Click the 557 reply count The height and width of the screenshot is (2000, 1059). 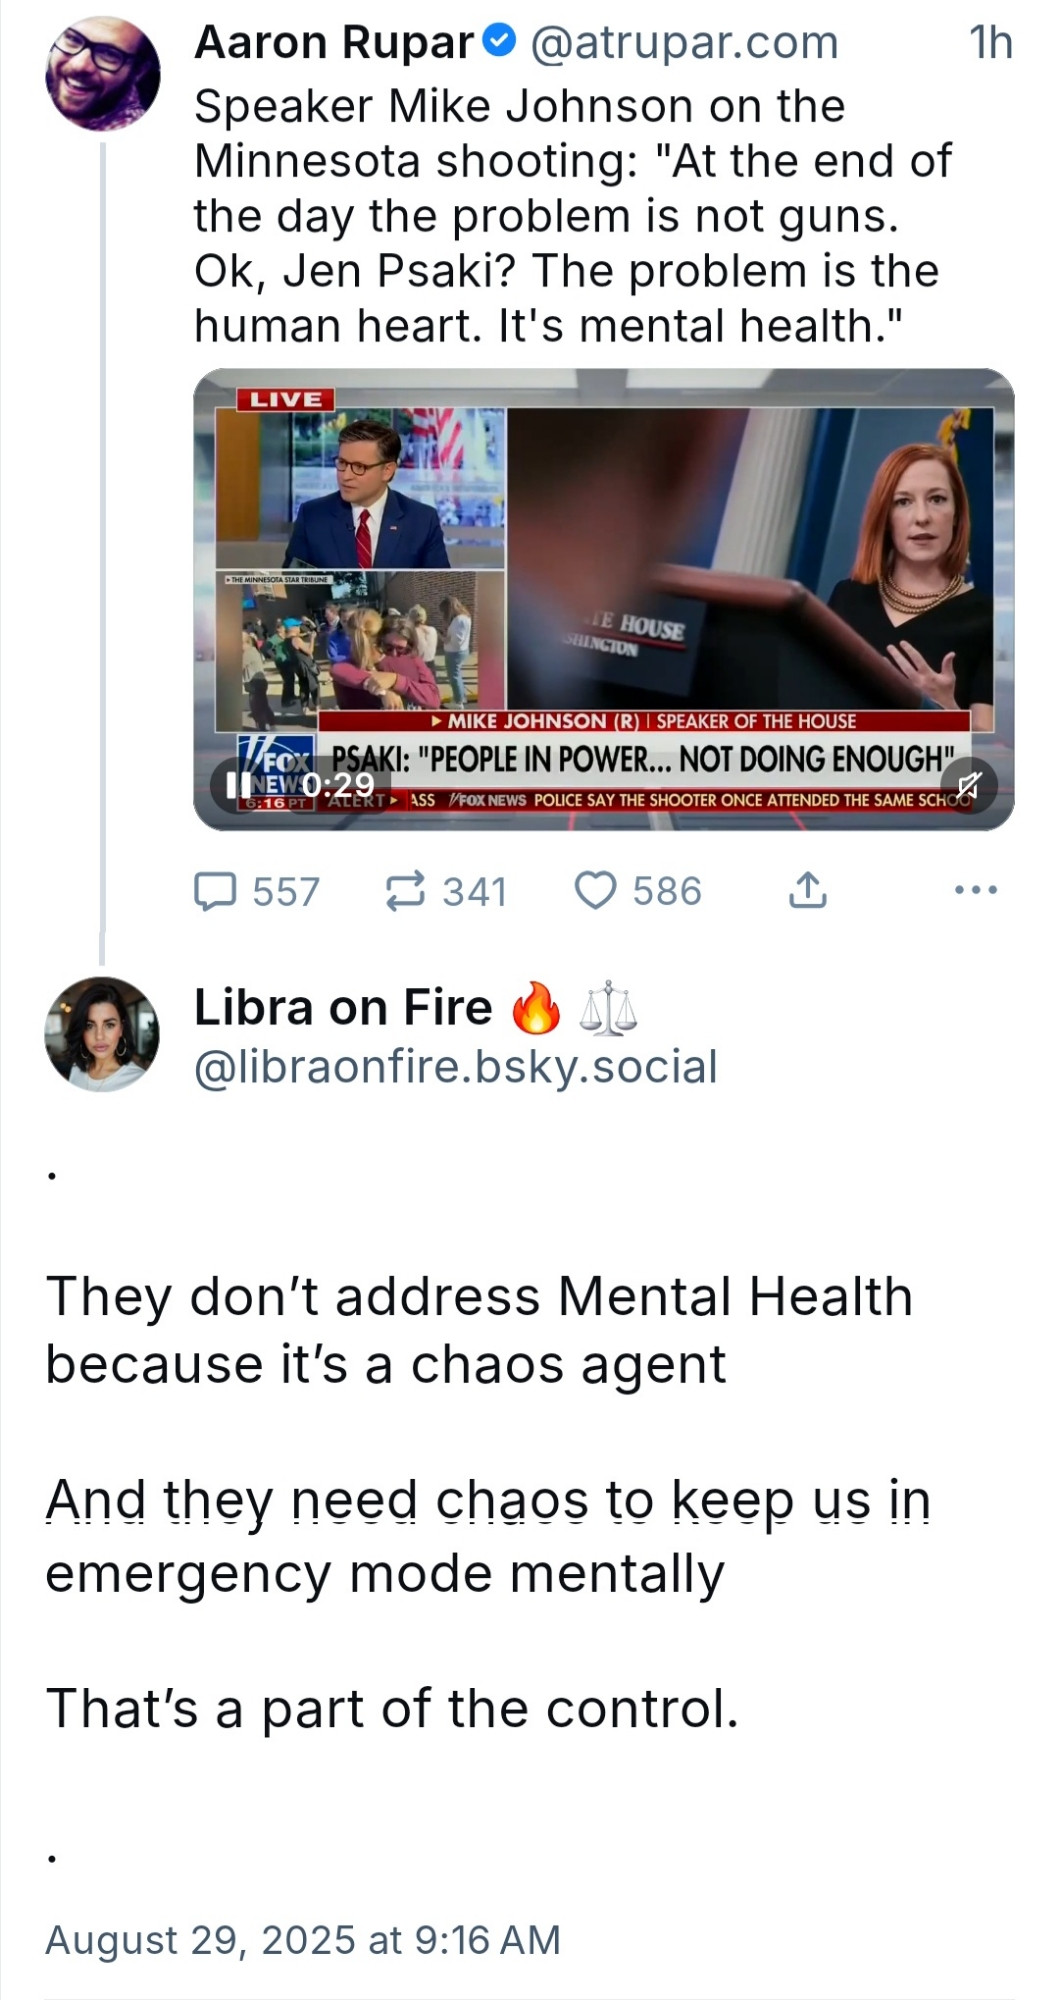[286, 891]
